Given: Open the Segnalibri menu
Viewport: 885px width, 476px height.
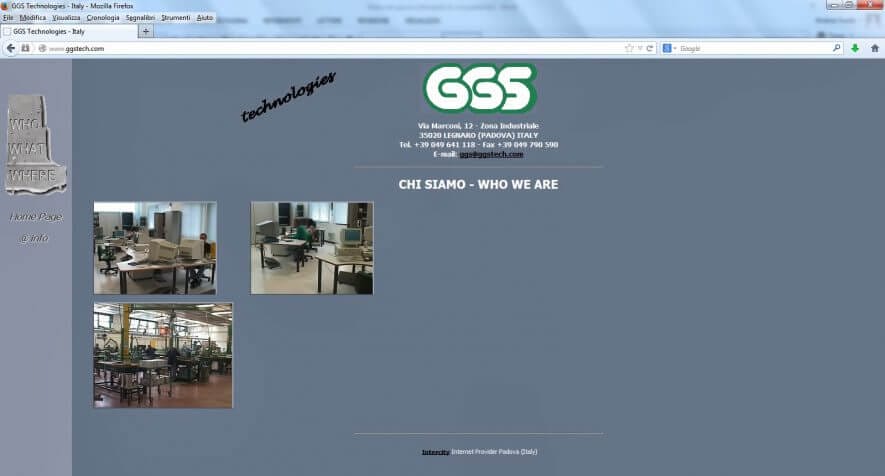Looking at the screenshot, I should (x=140, y=18).
